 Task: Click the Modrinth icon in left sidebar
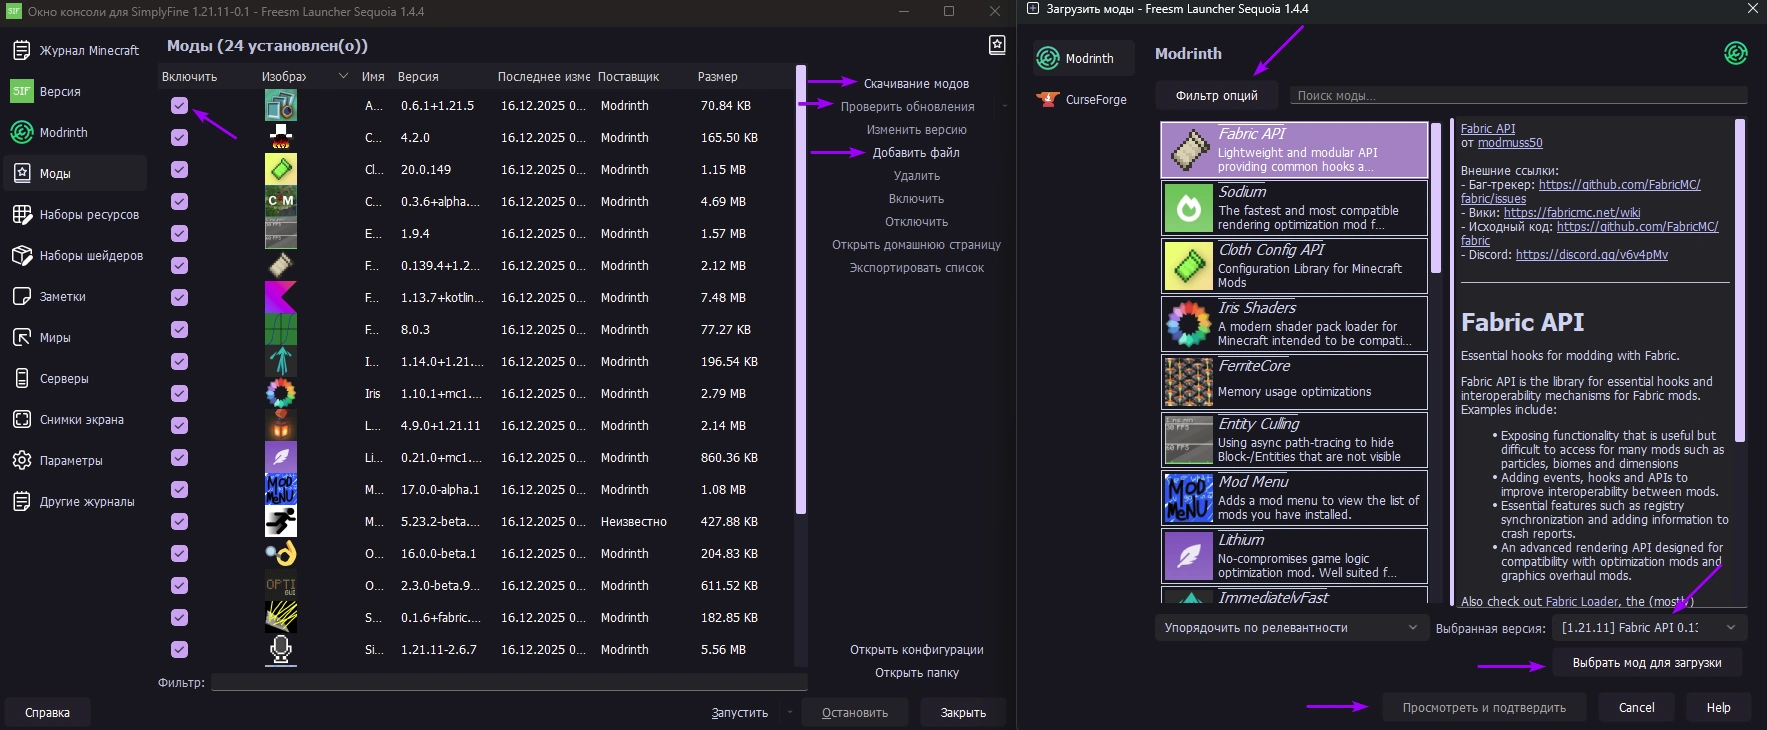tap(22, 132)
